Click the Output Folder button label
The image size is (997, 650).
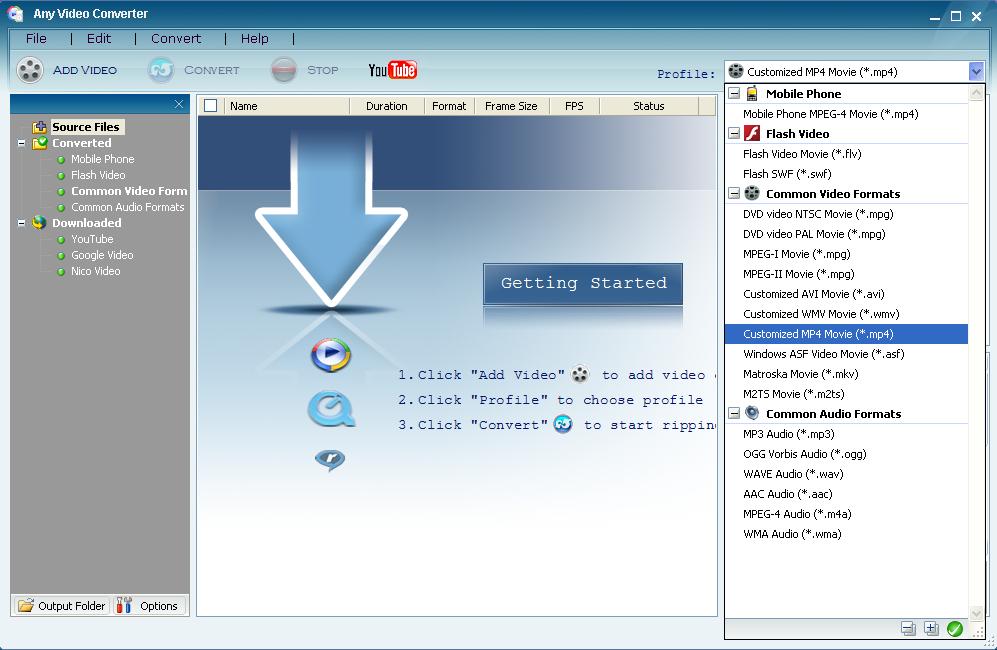(x=71, y=606)
